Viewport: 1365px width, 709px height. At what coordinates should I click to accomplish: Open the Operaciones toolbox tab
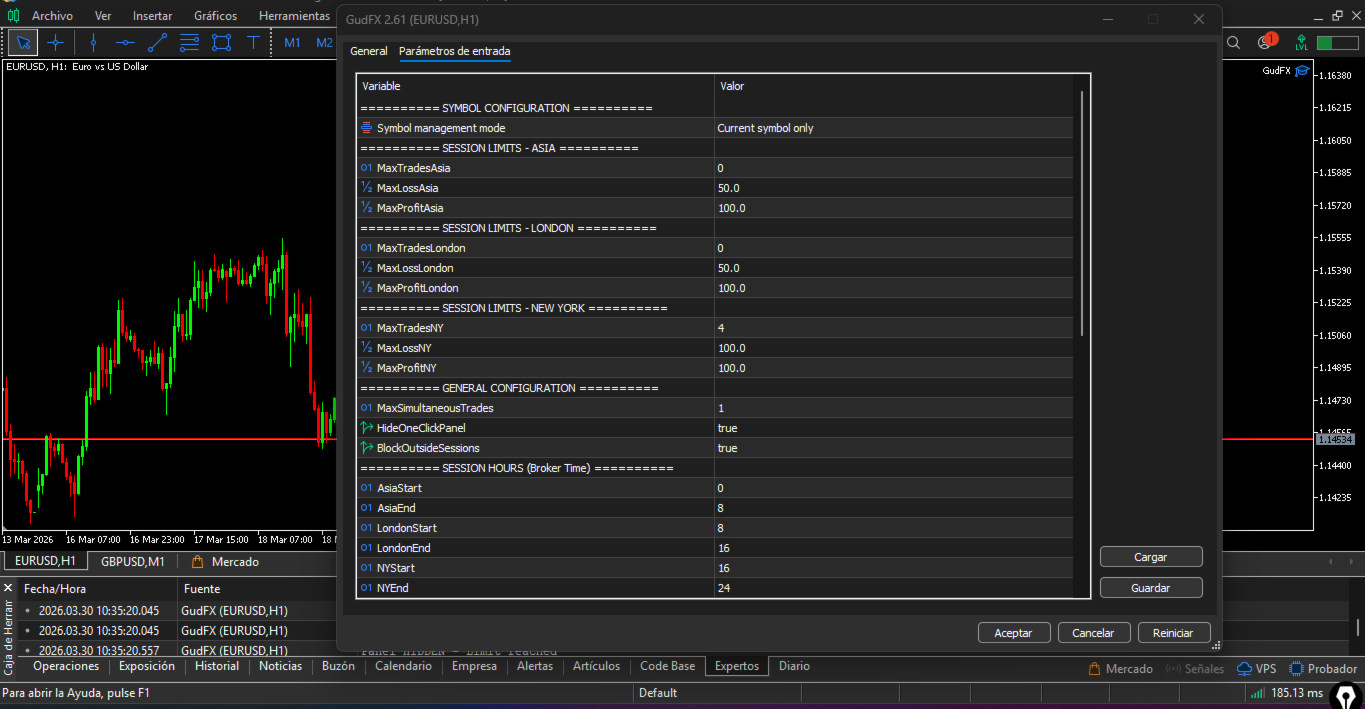tap(66, 666)
